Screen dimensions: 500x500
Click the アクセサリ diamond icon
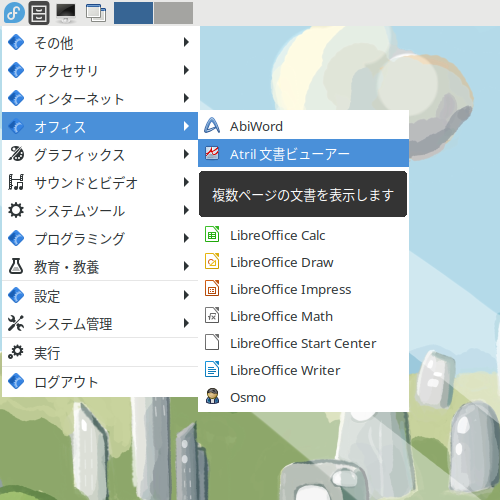coord(16,70)
